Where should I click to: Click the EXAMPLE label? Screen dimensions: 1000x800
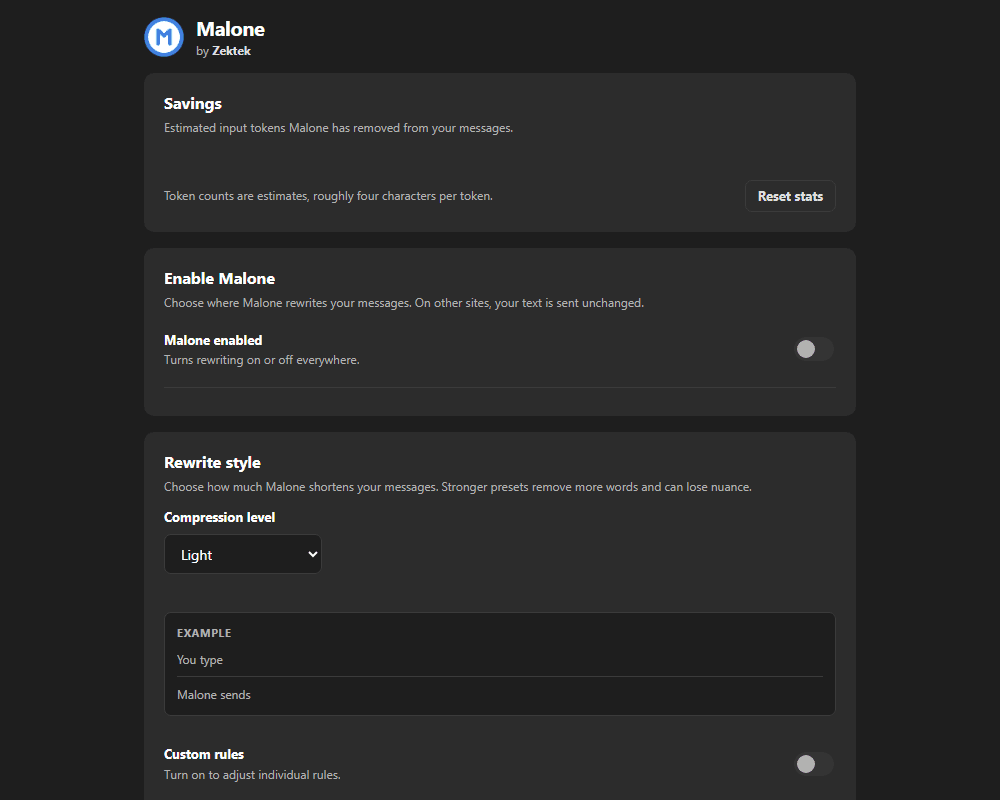tap(204, 633)
